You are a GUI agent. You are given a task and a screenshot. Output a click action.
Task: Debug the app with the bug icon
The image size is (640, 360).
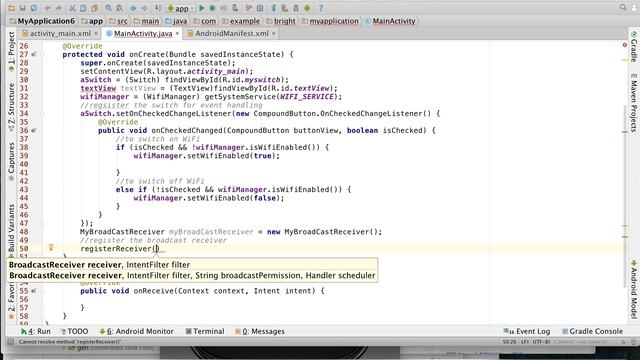212,8
